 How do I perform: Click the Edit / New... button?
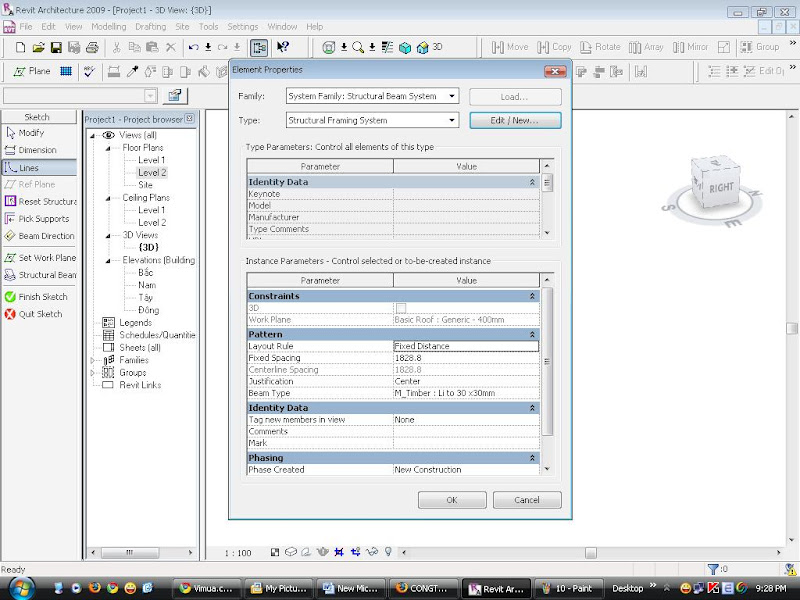pyautogui.click(x=515, y=120)
